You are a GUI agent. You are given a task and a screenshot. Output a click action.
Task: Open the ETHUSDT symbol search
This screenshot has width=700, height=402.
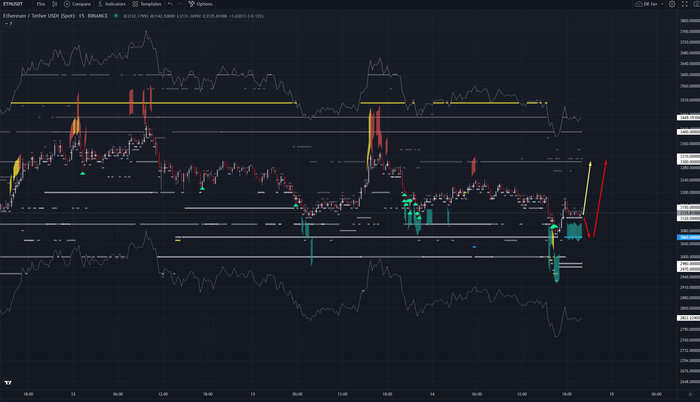tap(13, 4)
